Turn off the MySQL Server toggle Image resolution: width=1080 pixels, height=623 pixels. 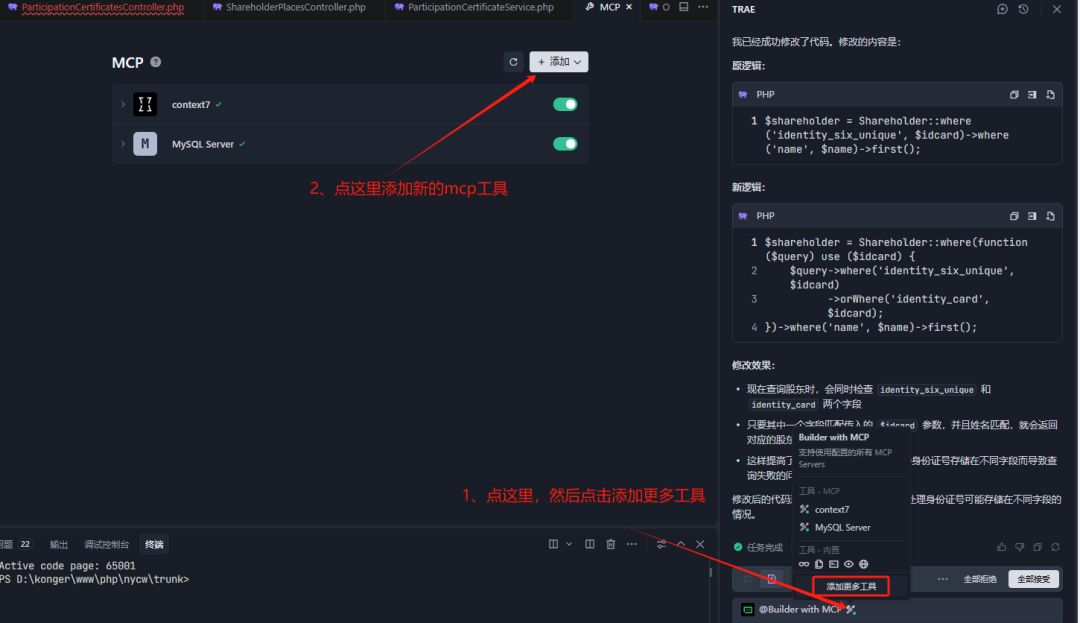565,144
